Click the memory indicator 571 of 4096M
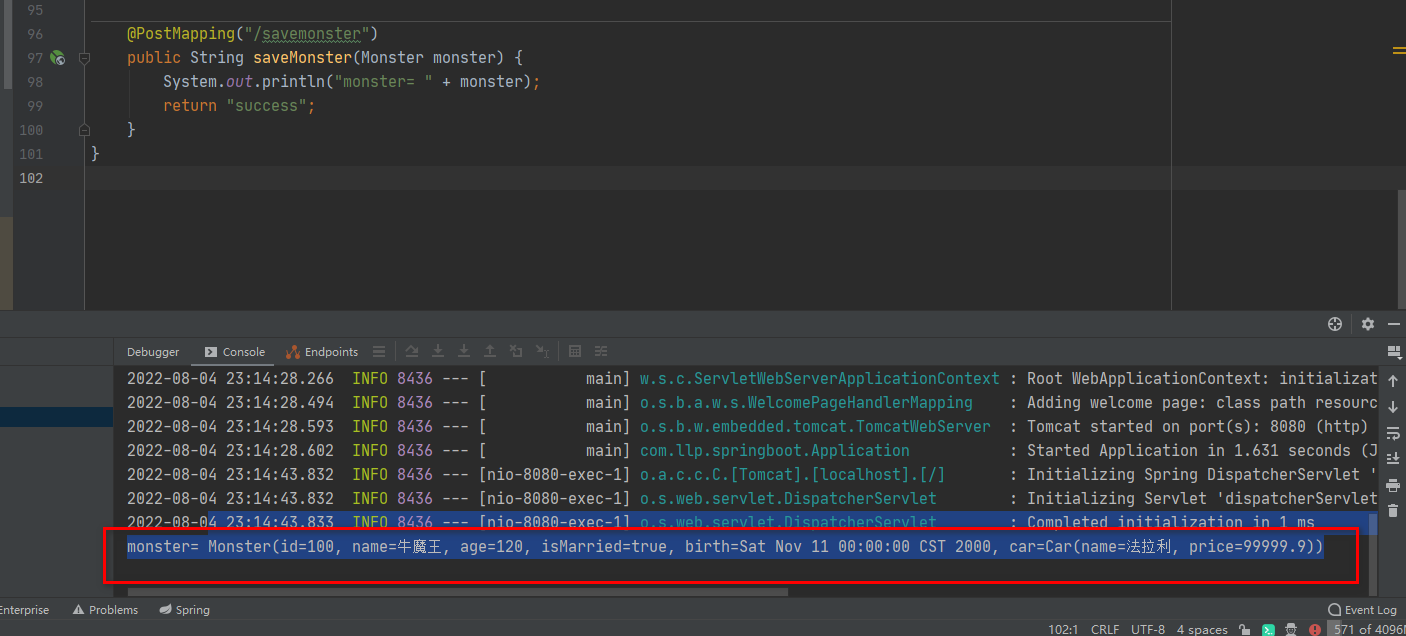The height and width of the screenshot is (636, 1406). pyautogui.click(x=1369, y=629)
